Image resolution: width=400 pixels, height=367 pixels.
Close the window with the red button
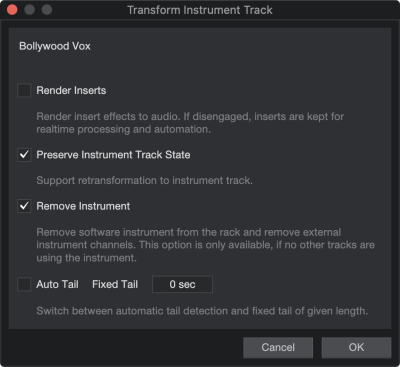coord(12,10)
